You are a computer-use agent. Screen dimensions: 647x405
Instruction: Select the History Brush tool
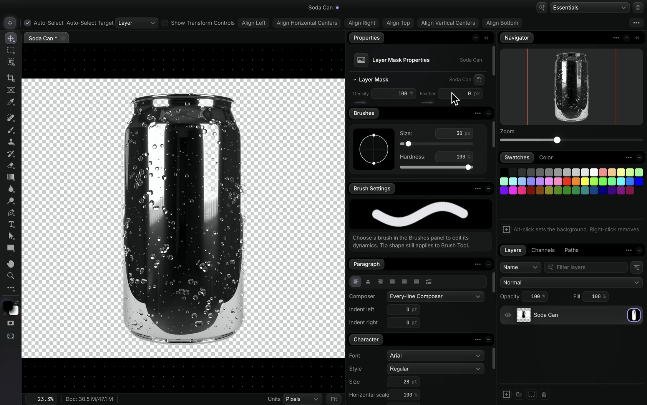point(11,154)
